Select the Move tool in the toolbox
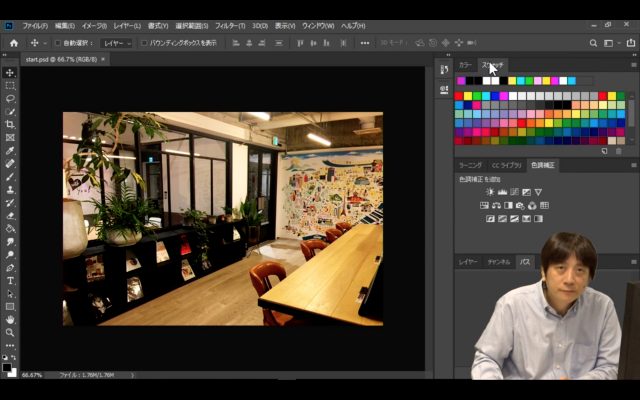 point(10,73)
